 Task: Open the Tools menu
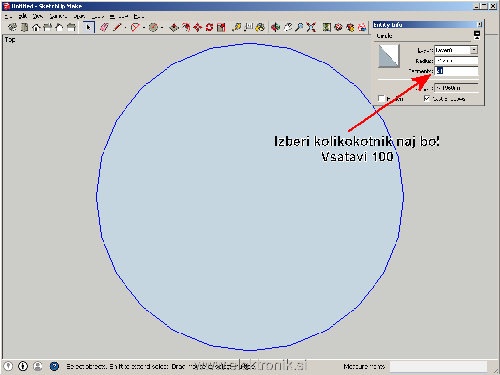point(98,16)
